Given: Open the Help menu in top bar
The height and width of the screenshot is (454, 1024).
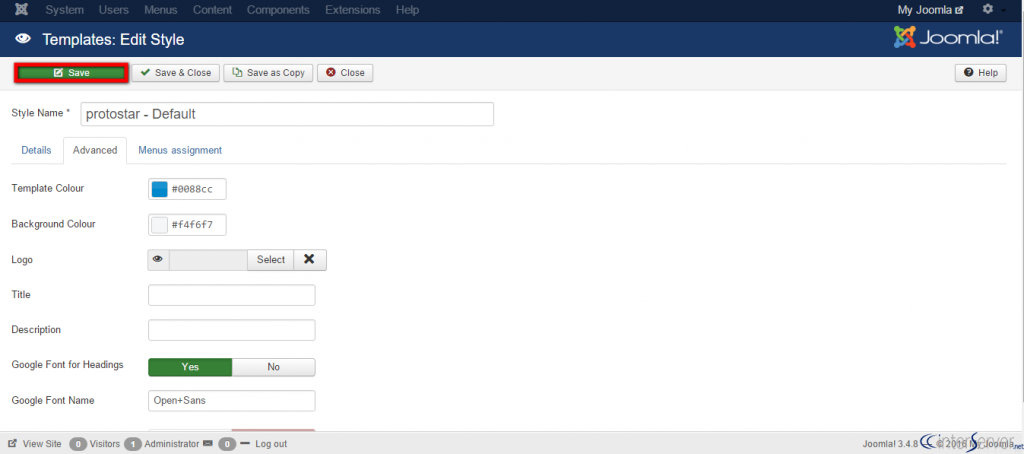Looking at the screenshot, I should click(x=408, y=10).
